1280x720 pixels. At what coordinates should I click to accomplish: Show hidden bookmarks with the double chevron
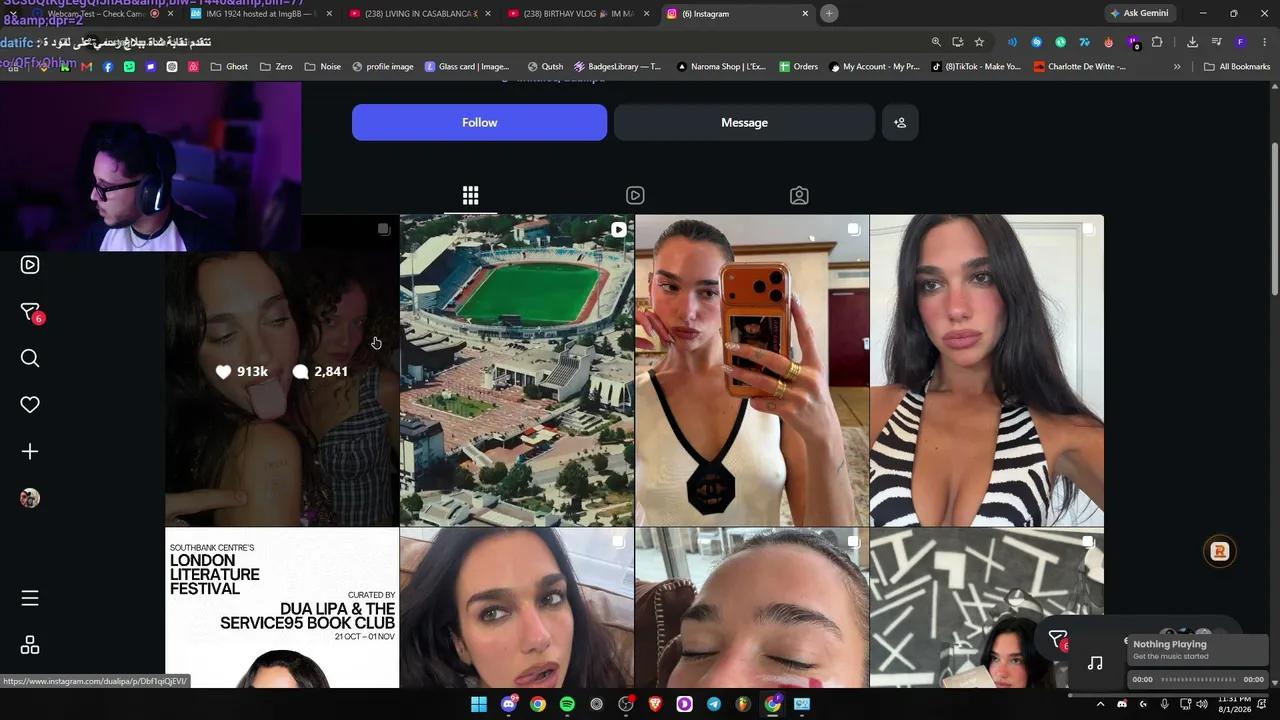(x=1177, y=67)
